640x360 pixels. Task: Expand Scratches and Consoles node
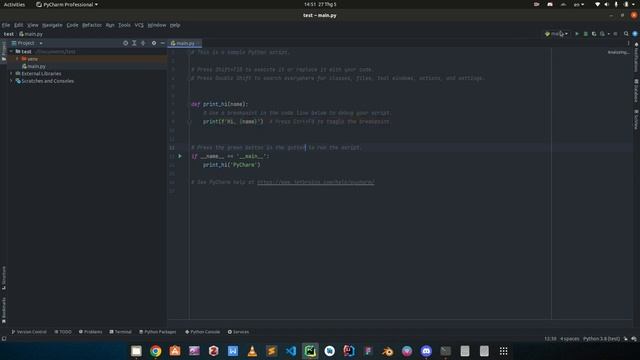click(x=11, y=81)
